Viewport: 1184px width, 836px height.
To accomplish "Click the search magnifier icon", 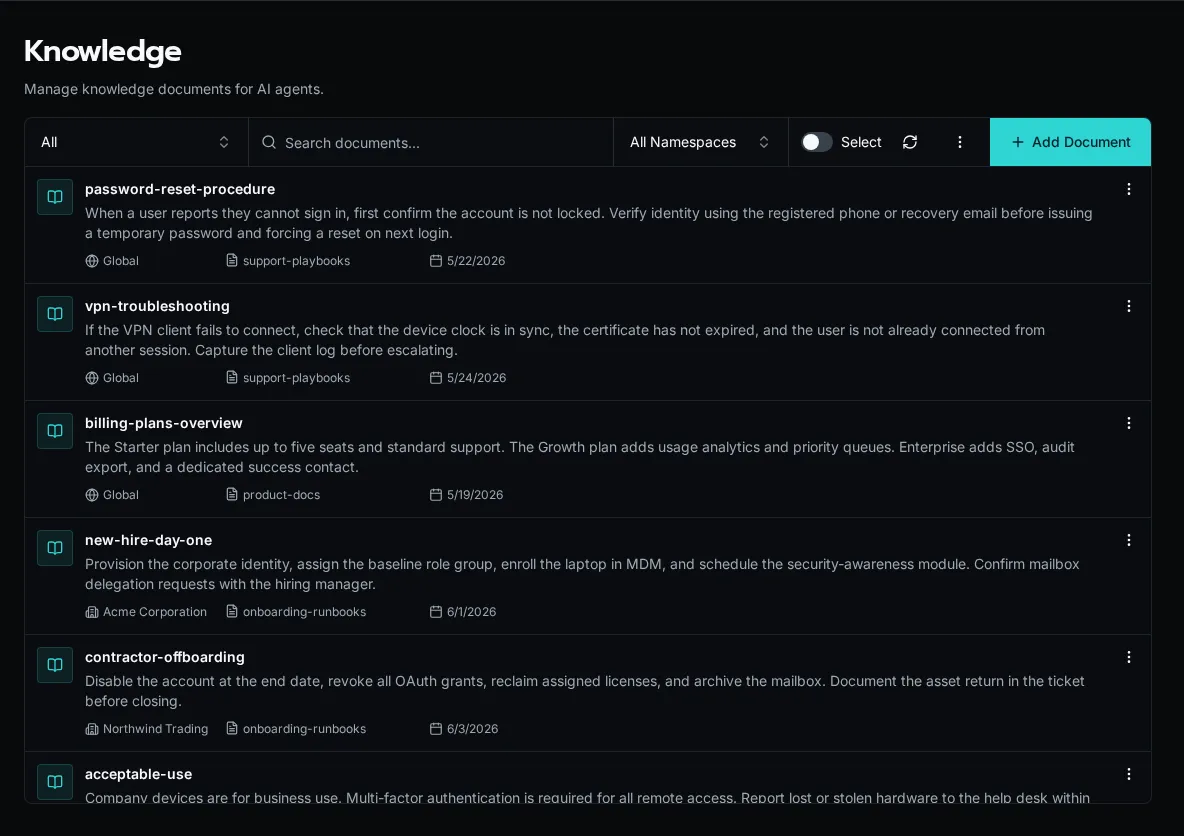I will pyautogui.click(x=269, y=142).
